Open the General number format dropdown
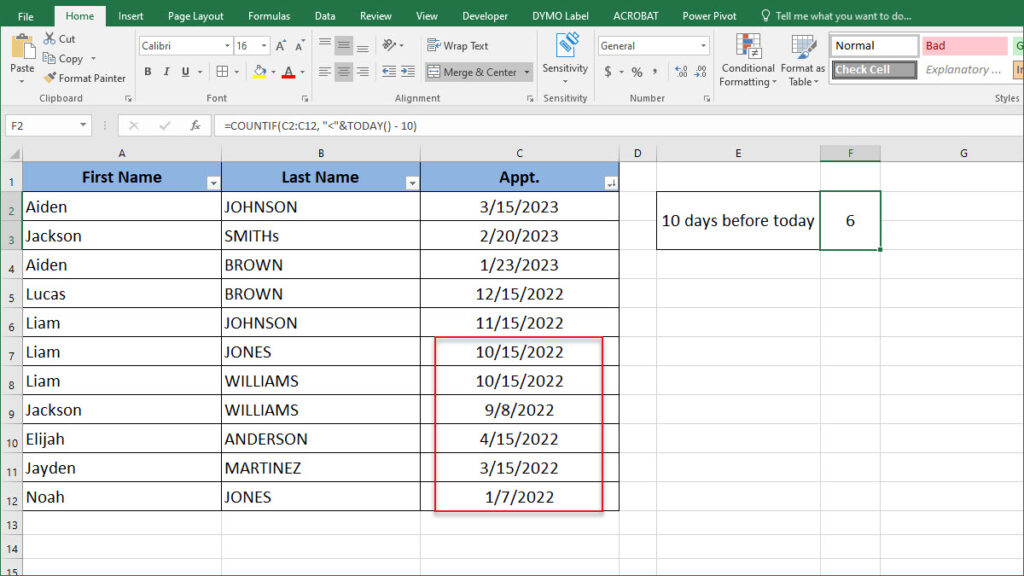1024x576 pixels. coord(702,45)
